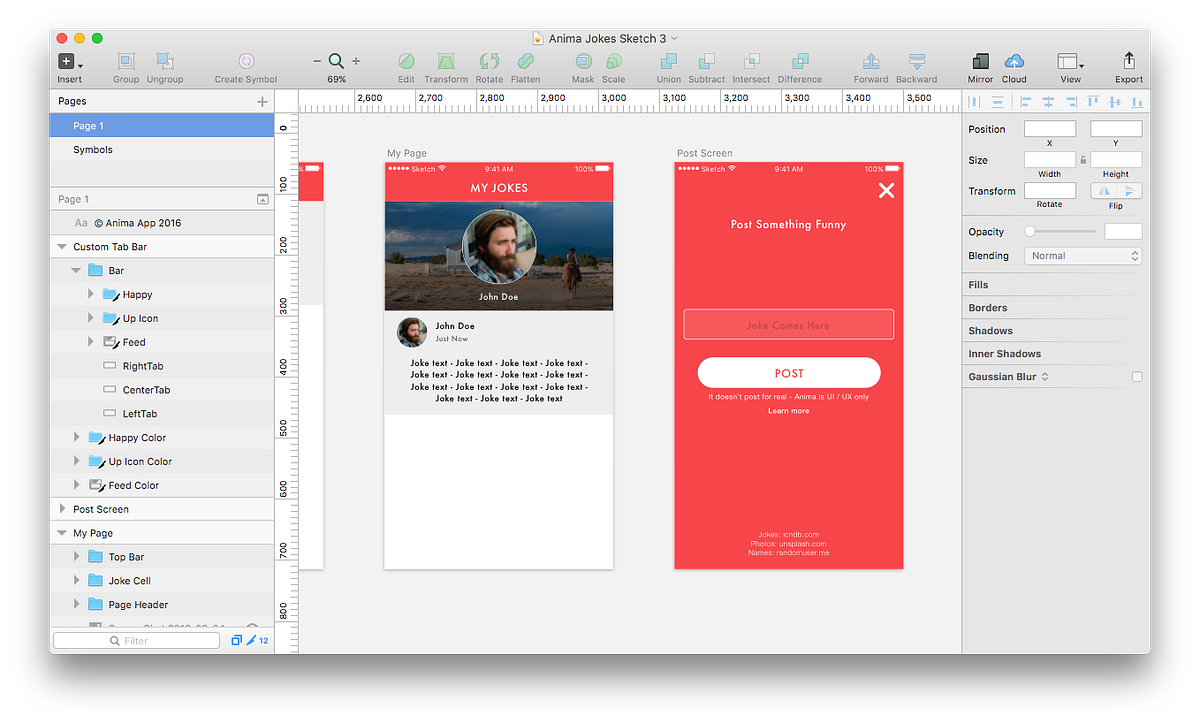
Task: Select Page 1 in the Pages panel
Action: tap(90, 125)
